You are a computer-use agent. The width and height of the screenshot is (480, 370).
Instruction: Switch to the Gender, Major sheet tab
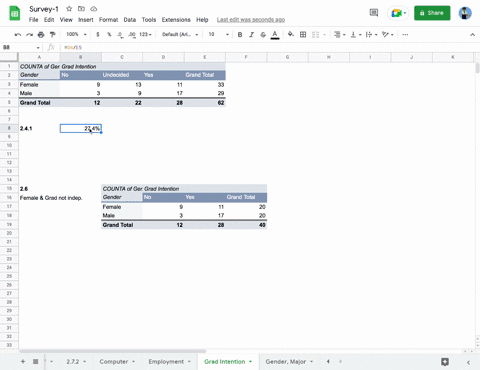click(286, 361)
